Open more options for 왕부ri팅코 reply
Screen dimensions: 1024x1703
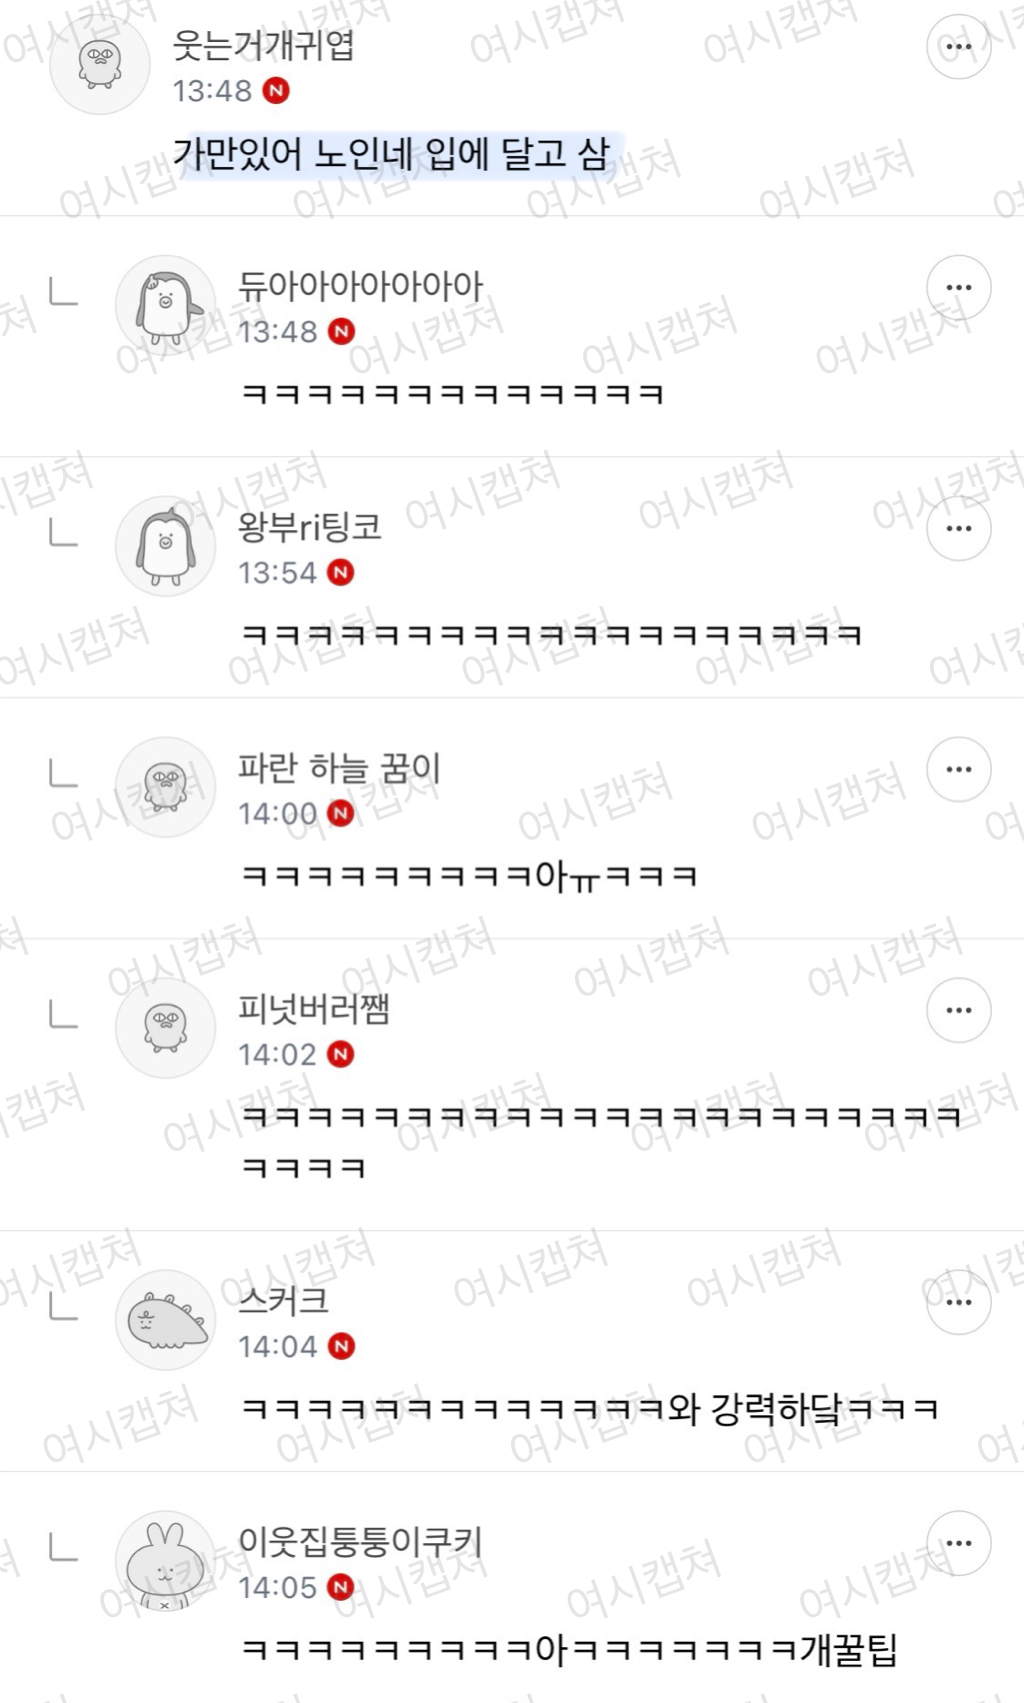click(958, 528)
